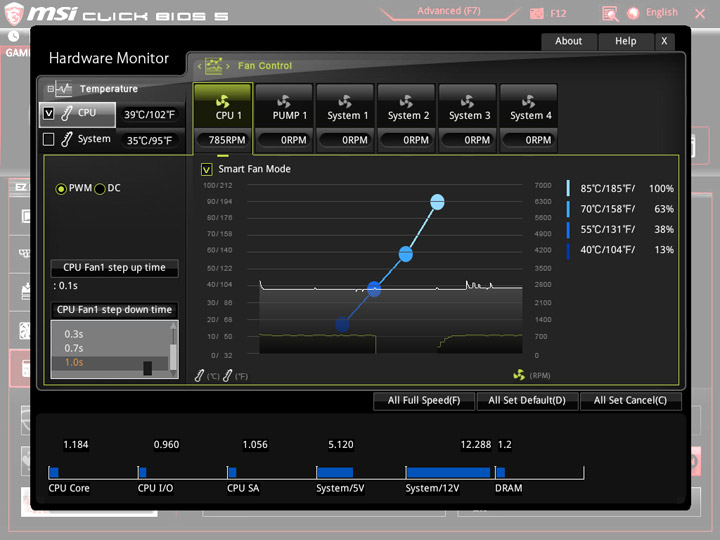The image size is (720, 540).
Task: Click the CPU 1 fan icon
Action: tap(223, 101)
